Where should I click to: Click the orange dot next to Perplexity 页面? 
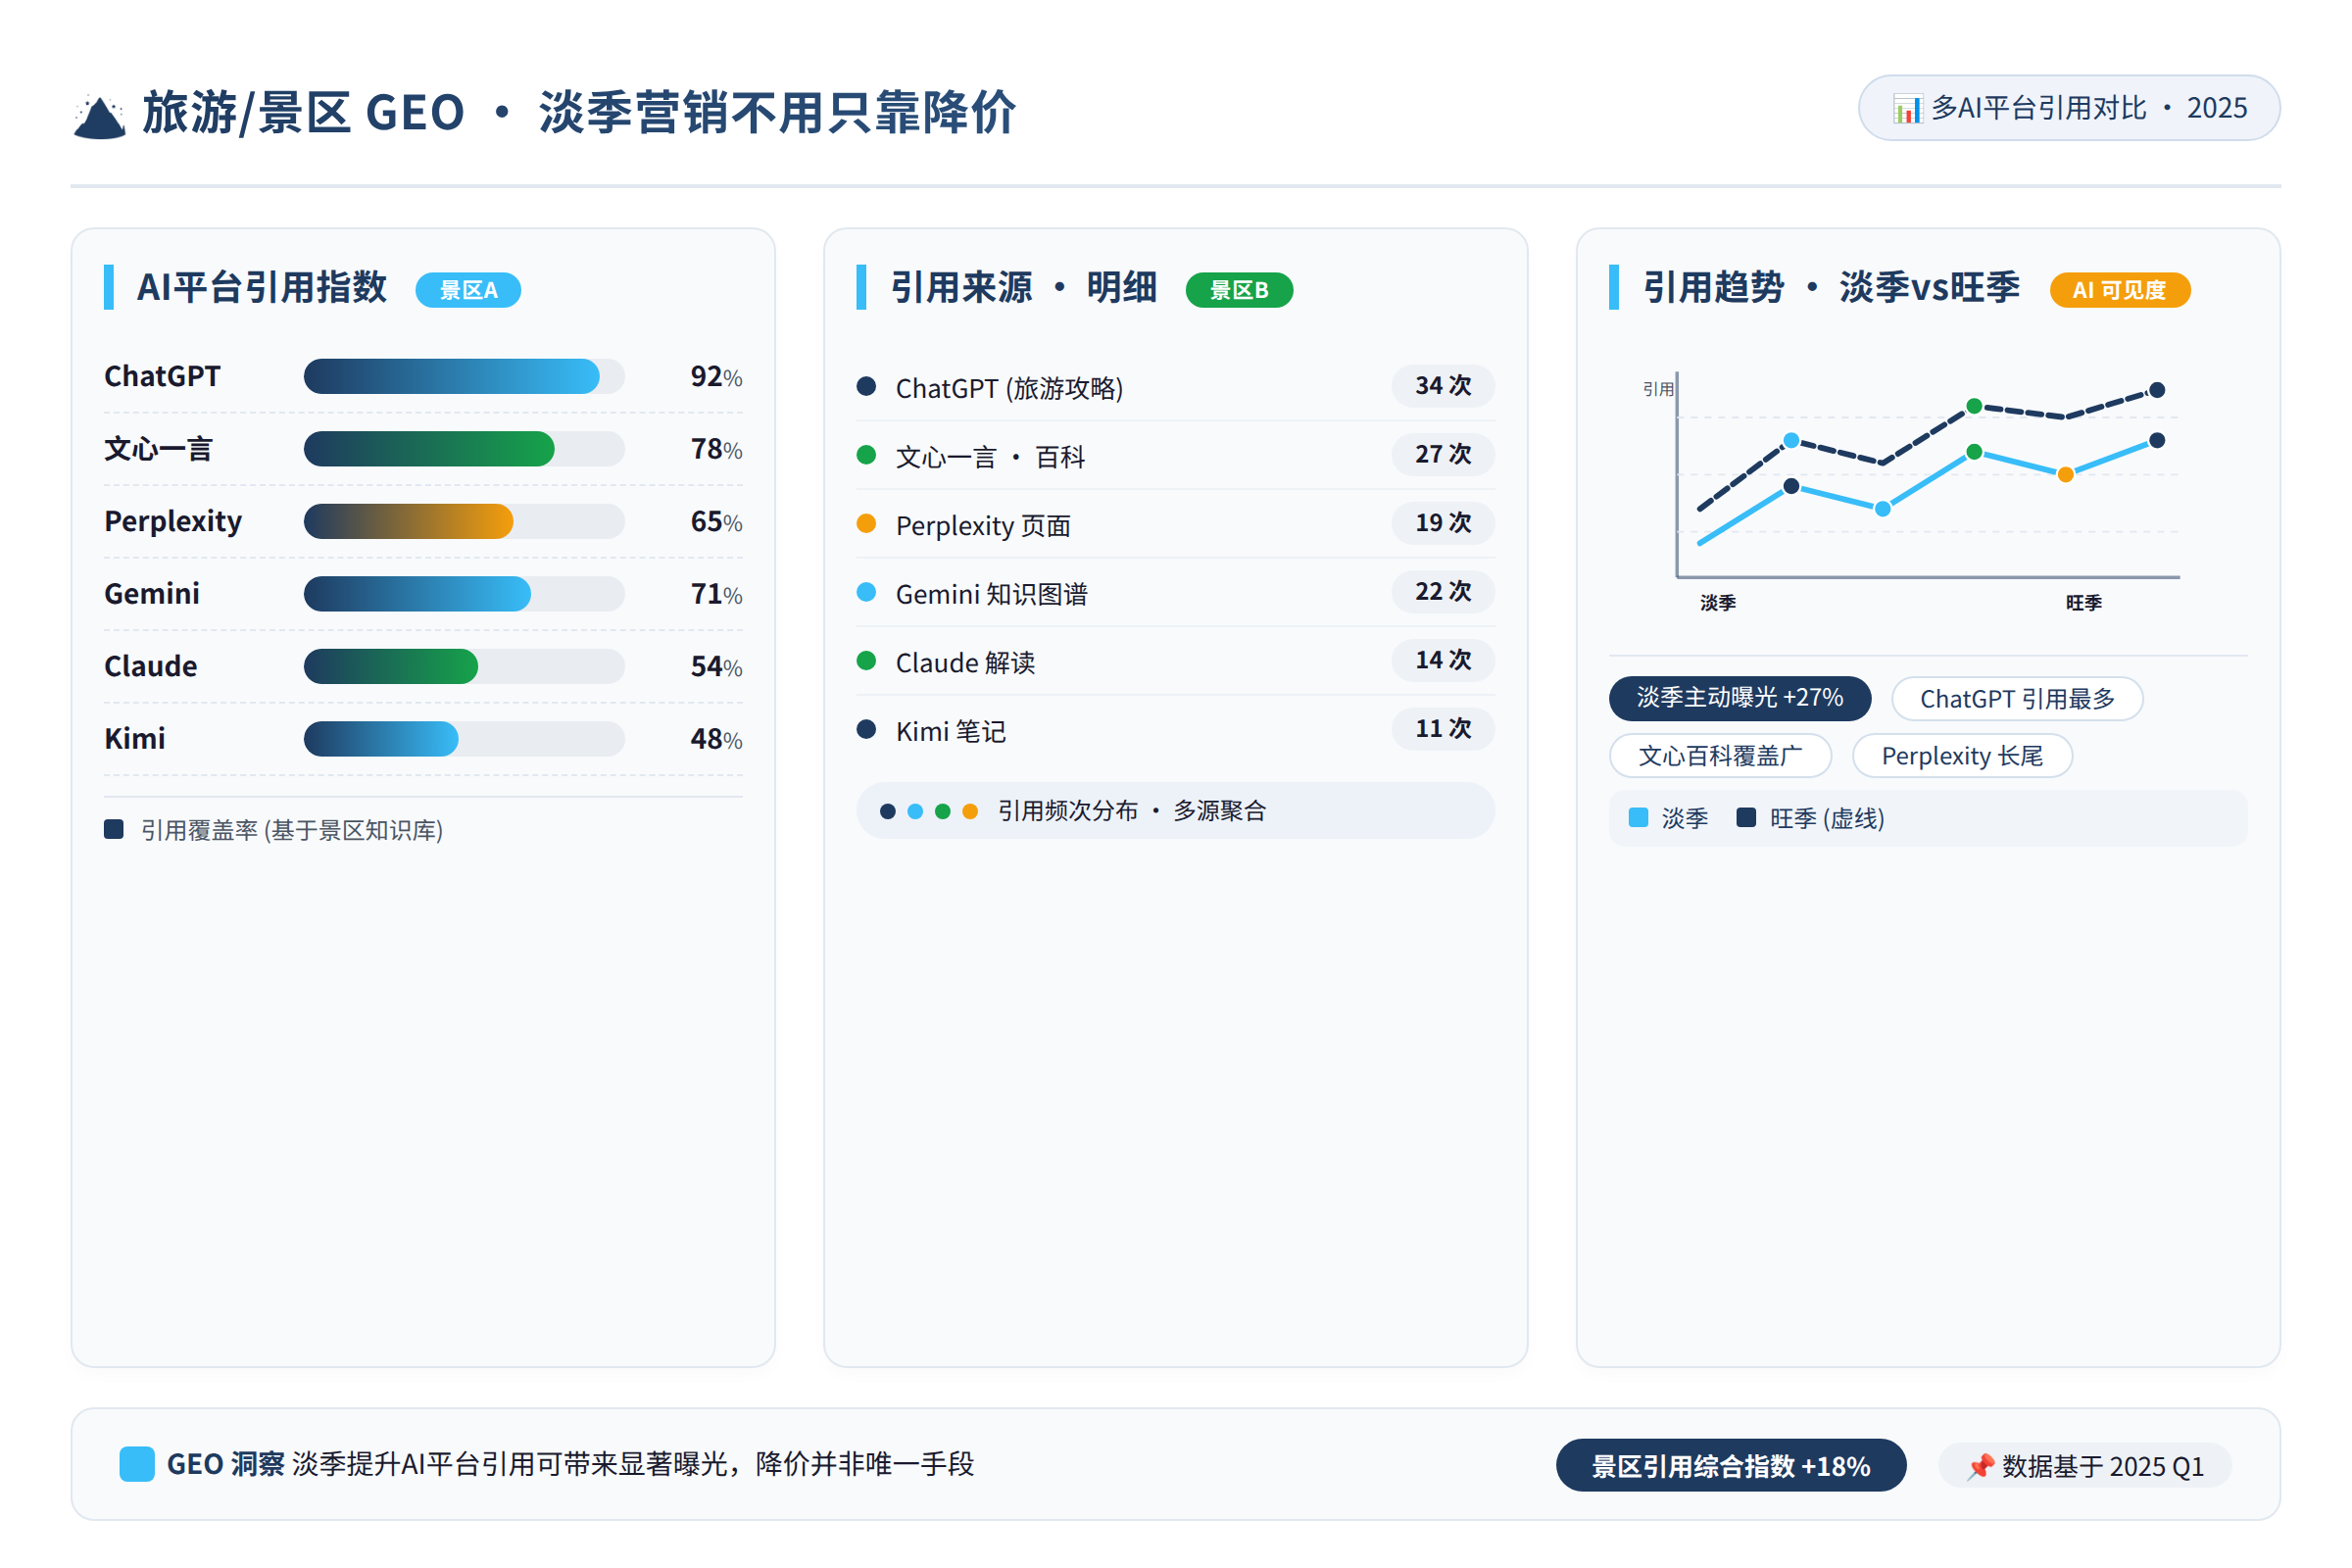click(x=867, y=524)
